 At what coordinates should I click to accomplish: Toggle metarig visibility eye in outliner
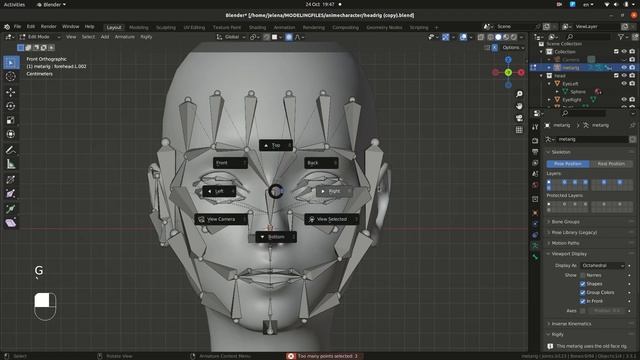click(624, 67)
